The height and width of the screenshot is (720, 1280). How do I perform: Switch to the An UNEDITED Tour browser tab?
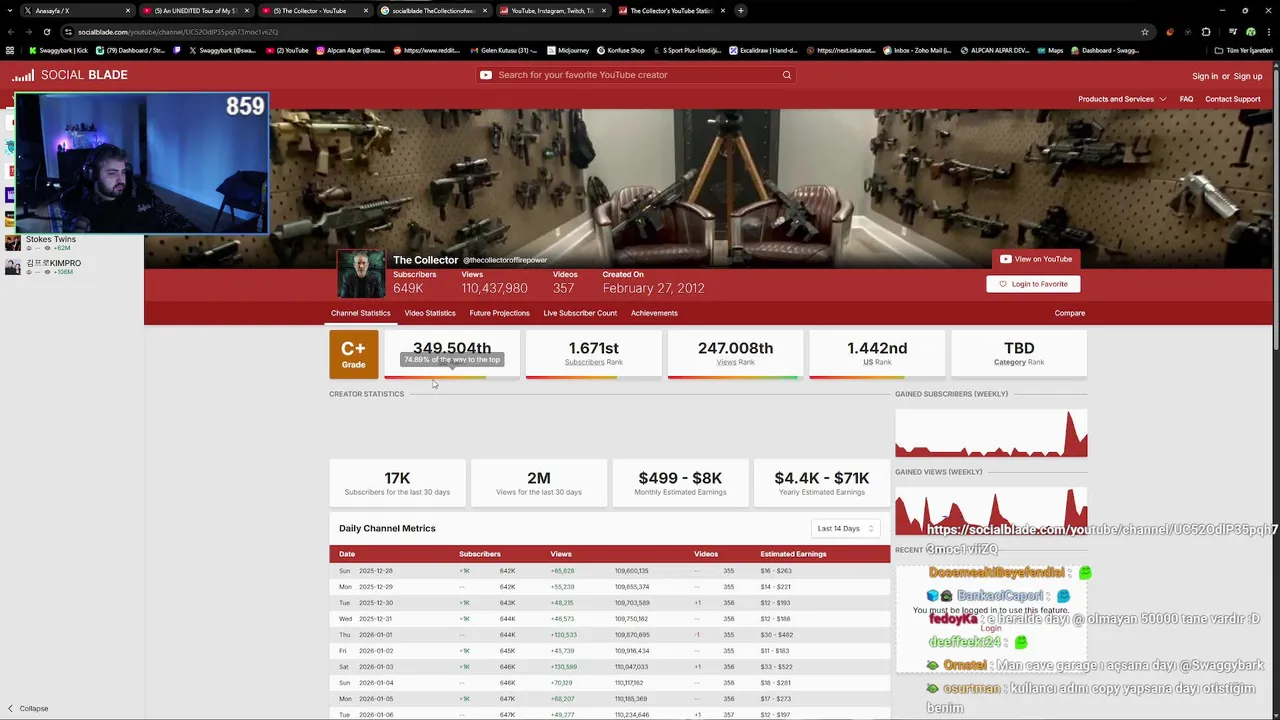pyautogui.click(x=195, y=10)
